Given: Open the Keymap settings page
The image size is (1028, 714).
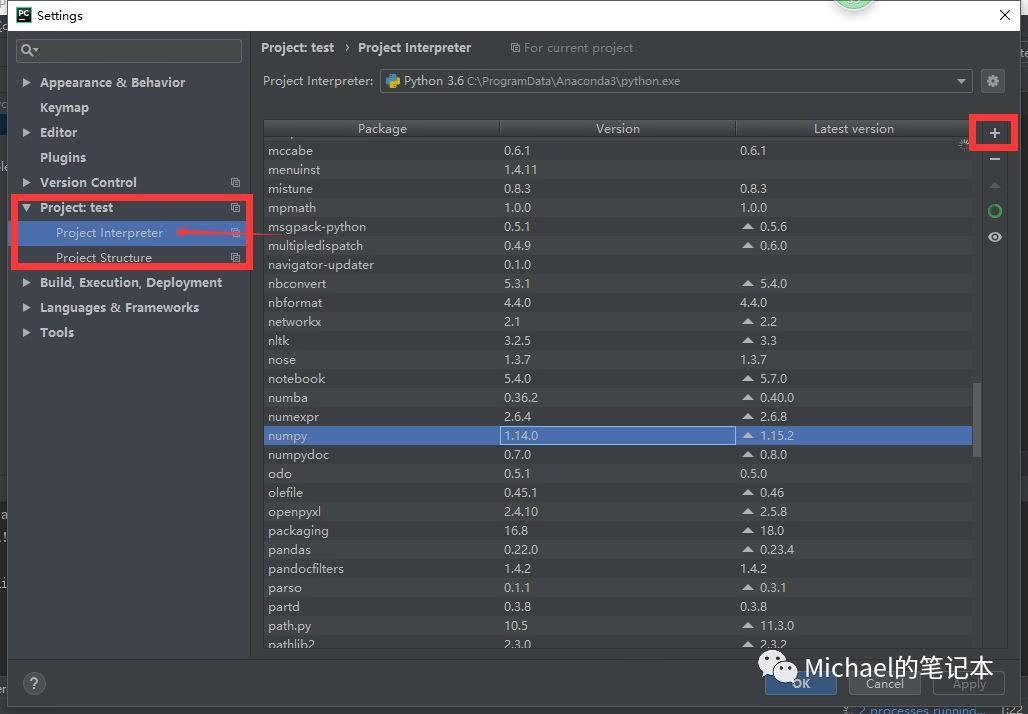Looking at the screenshot, I should click(64, 108).
